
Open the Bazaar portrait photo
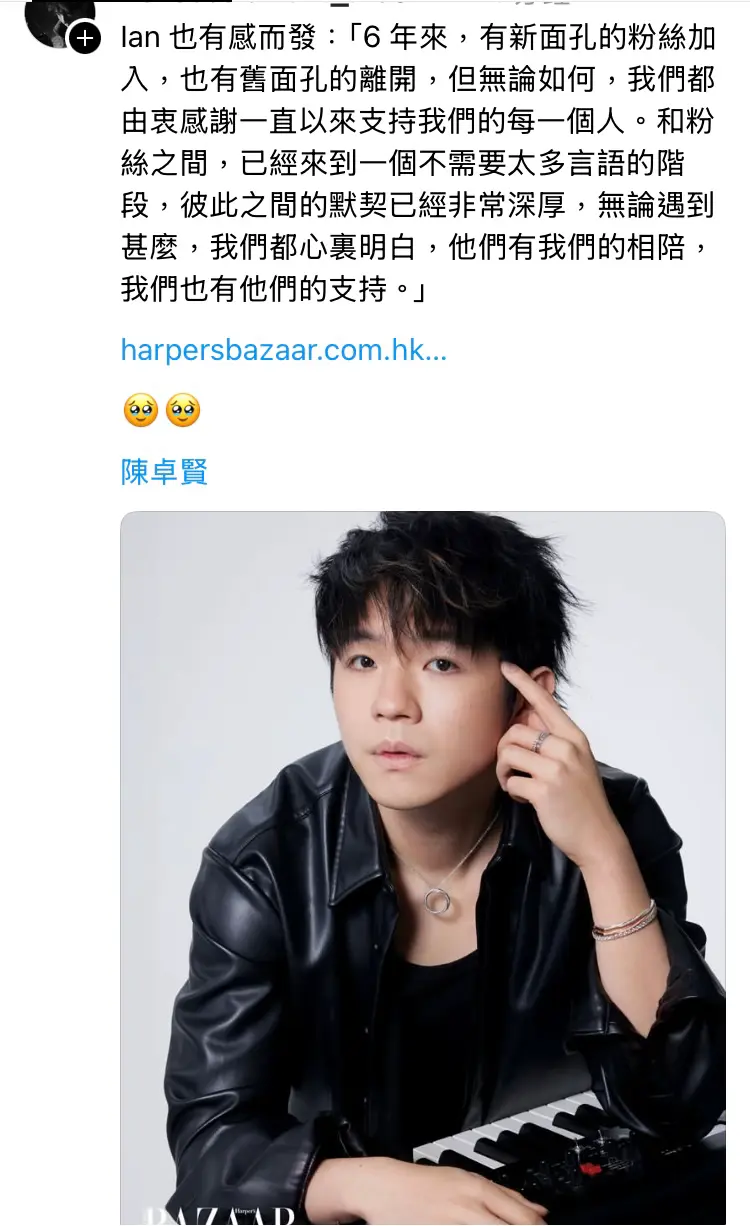click(423, 868)
